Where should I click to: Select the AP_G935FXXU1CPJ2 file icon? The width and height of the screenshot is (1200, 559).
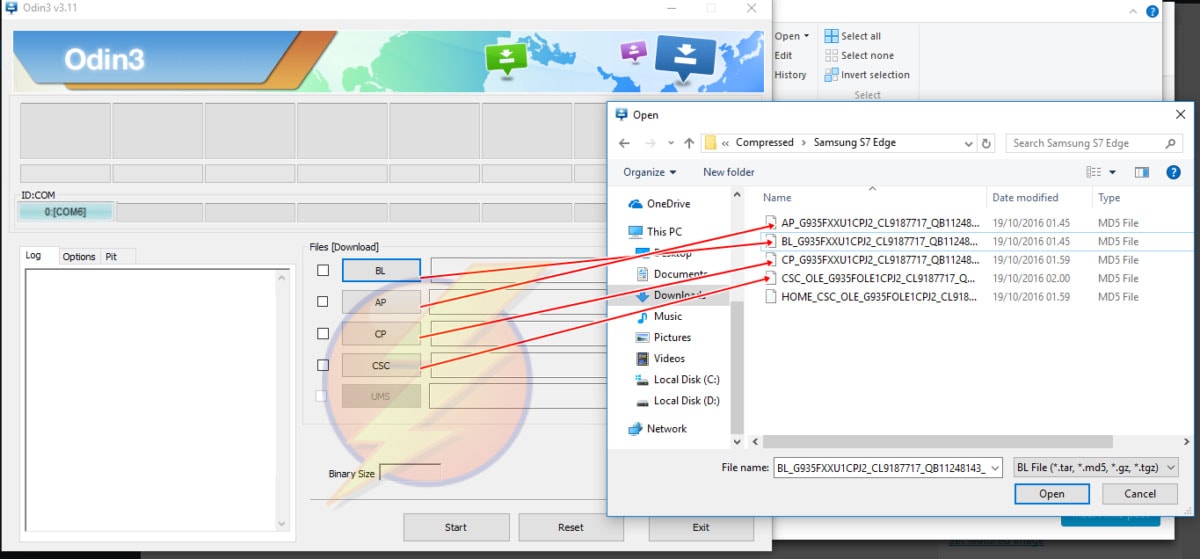point(770,222)
